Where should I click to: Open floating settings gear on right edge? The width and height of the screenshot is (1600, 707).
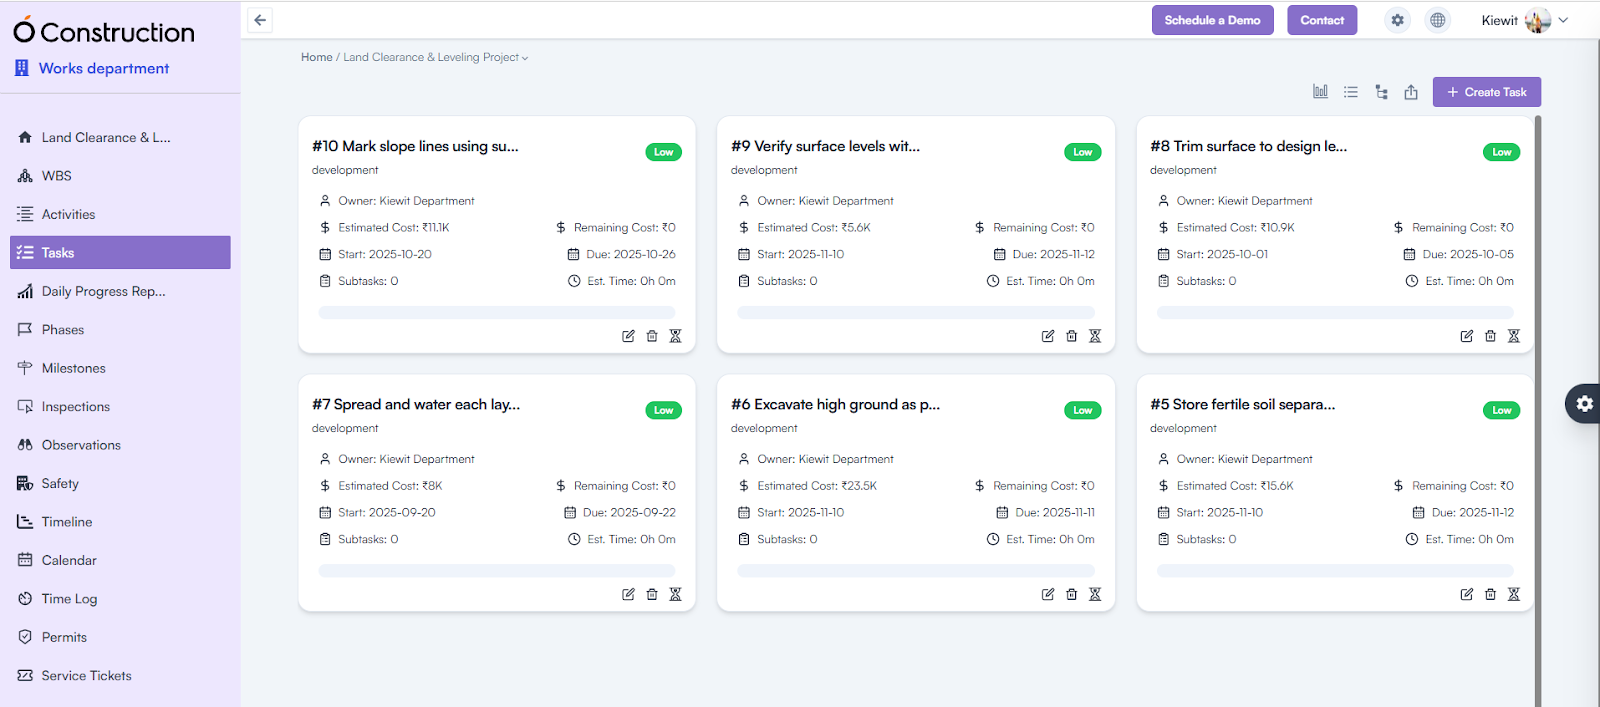click(1584, 404)
